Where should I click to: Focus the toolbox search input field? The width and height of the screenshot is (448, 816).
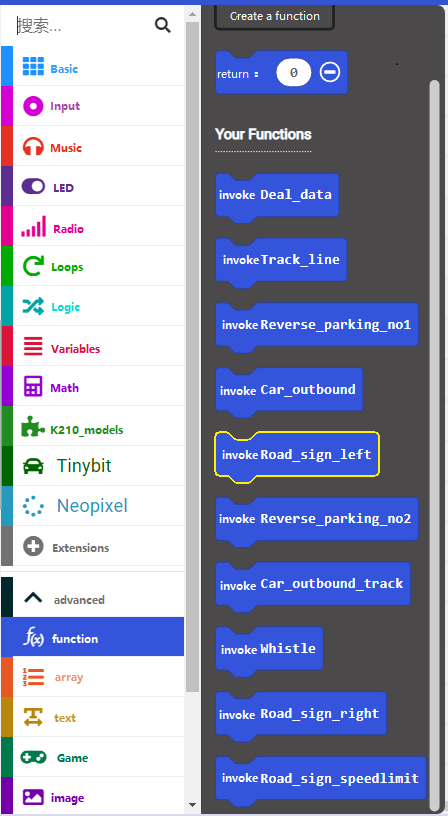(x=83, y=26)
